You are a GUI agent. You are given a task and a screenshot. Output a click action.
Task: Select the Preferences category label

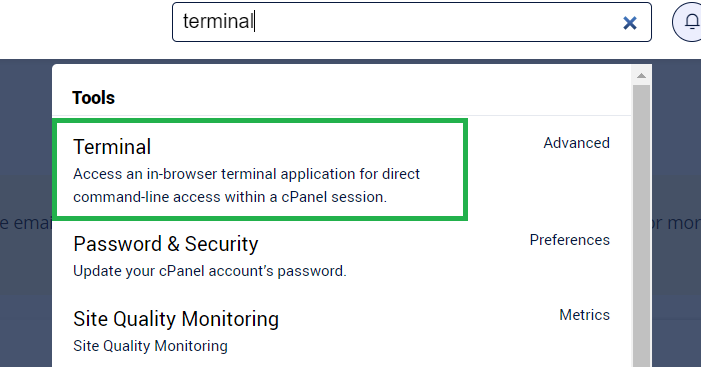coord(570,240)
